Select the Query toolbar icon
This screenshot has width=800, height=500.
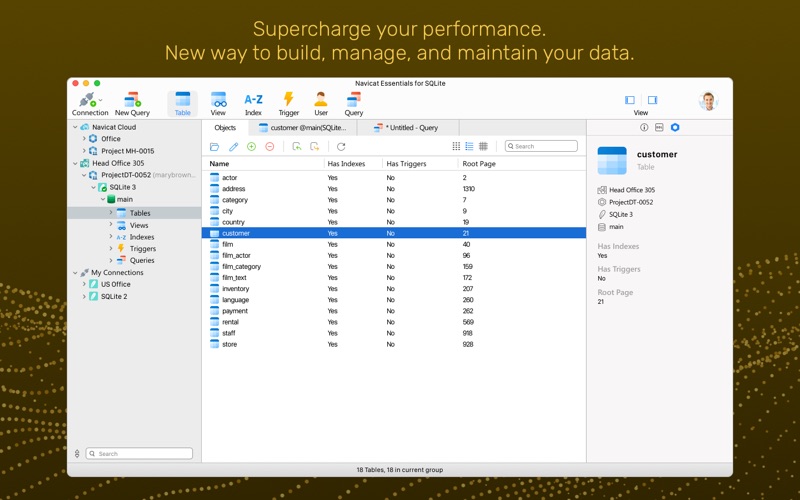click(x=354, y=104)
